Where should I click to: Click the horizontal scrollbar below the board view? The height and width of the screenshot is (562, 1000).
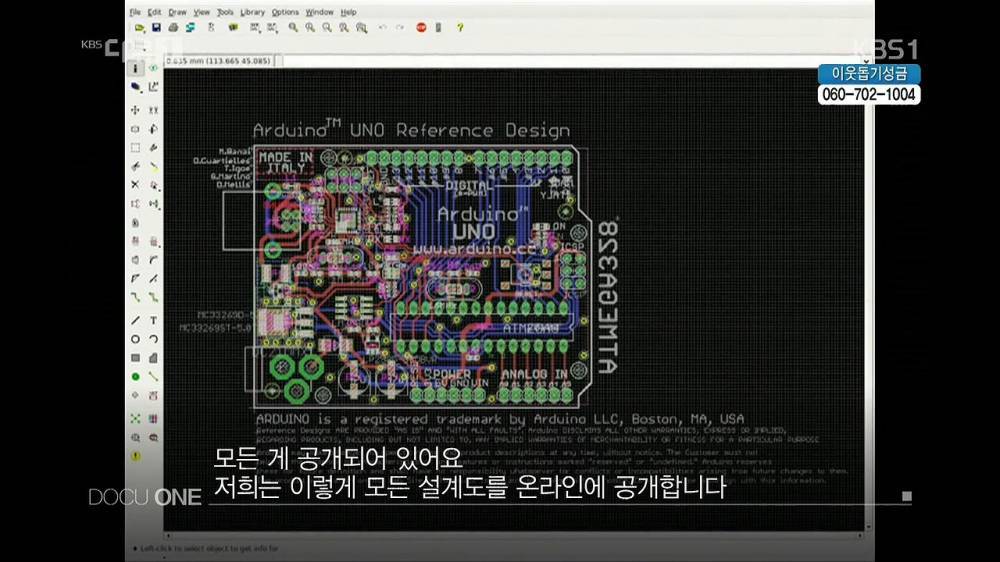click(x=514, y=536)
